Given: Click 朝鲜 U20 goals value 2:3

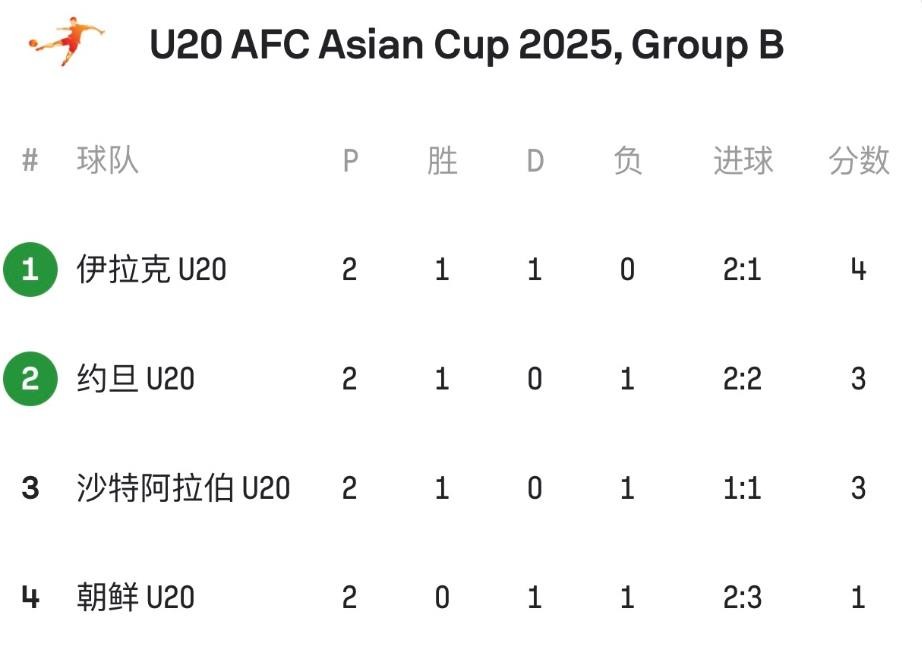Looking at the screenshot, I should click(742, 597).
